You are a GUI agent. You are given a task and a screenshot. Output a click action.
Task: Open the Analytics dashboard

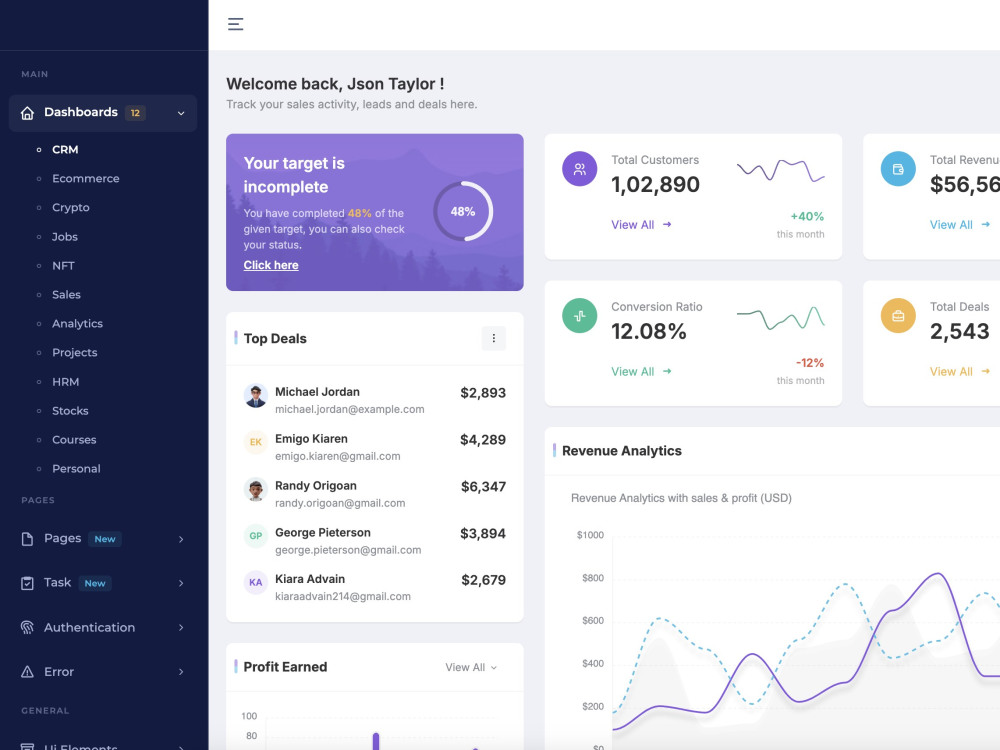tap(77, 324)
